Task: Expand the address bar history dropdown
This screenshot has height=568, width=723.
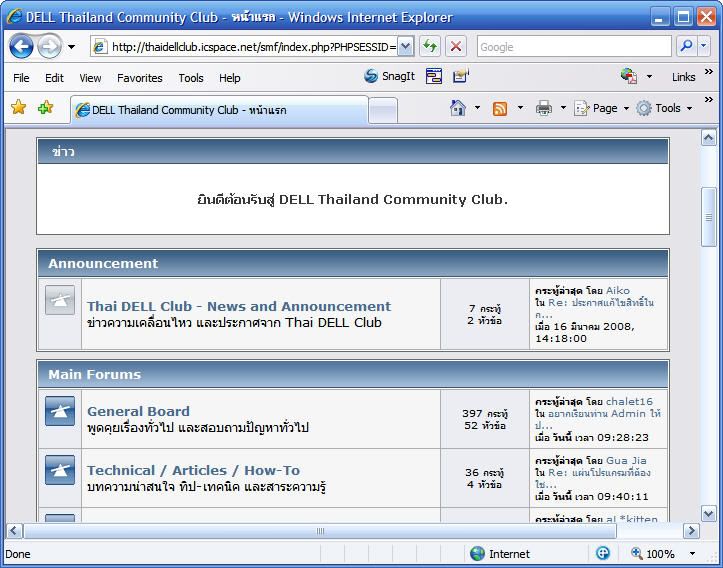Action: tap(405, 47)
